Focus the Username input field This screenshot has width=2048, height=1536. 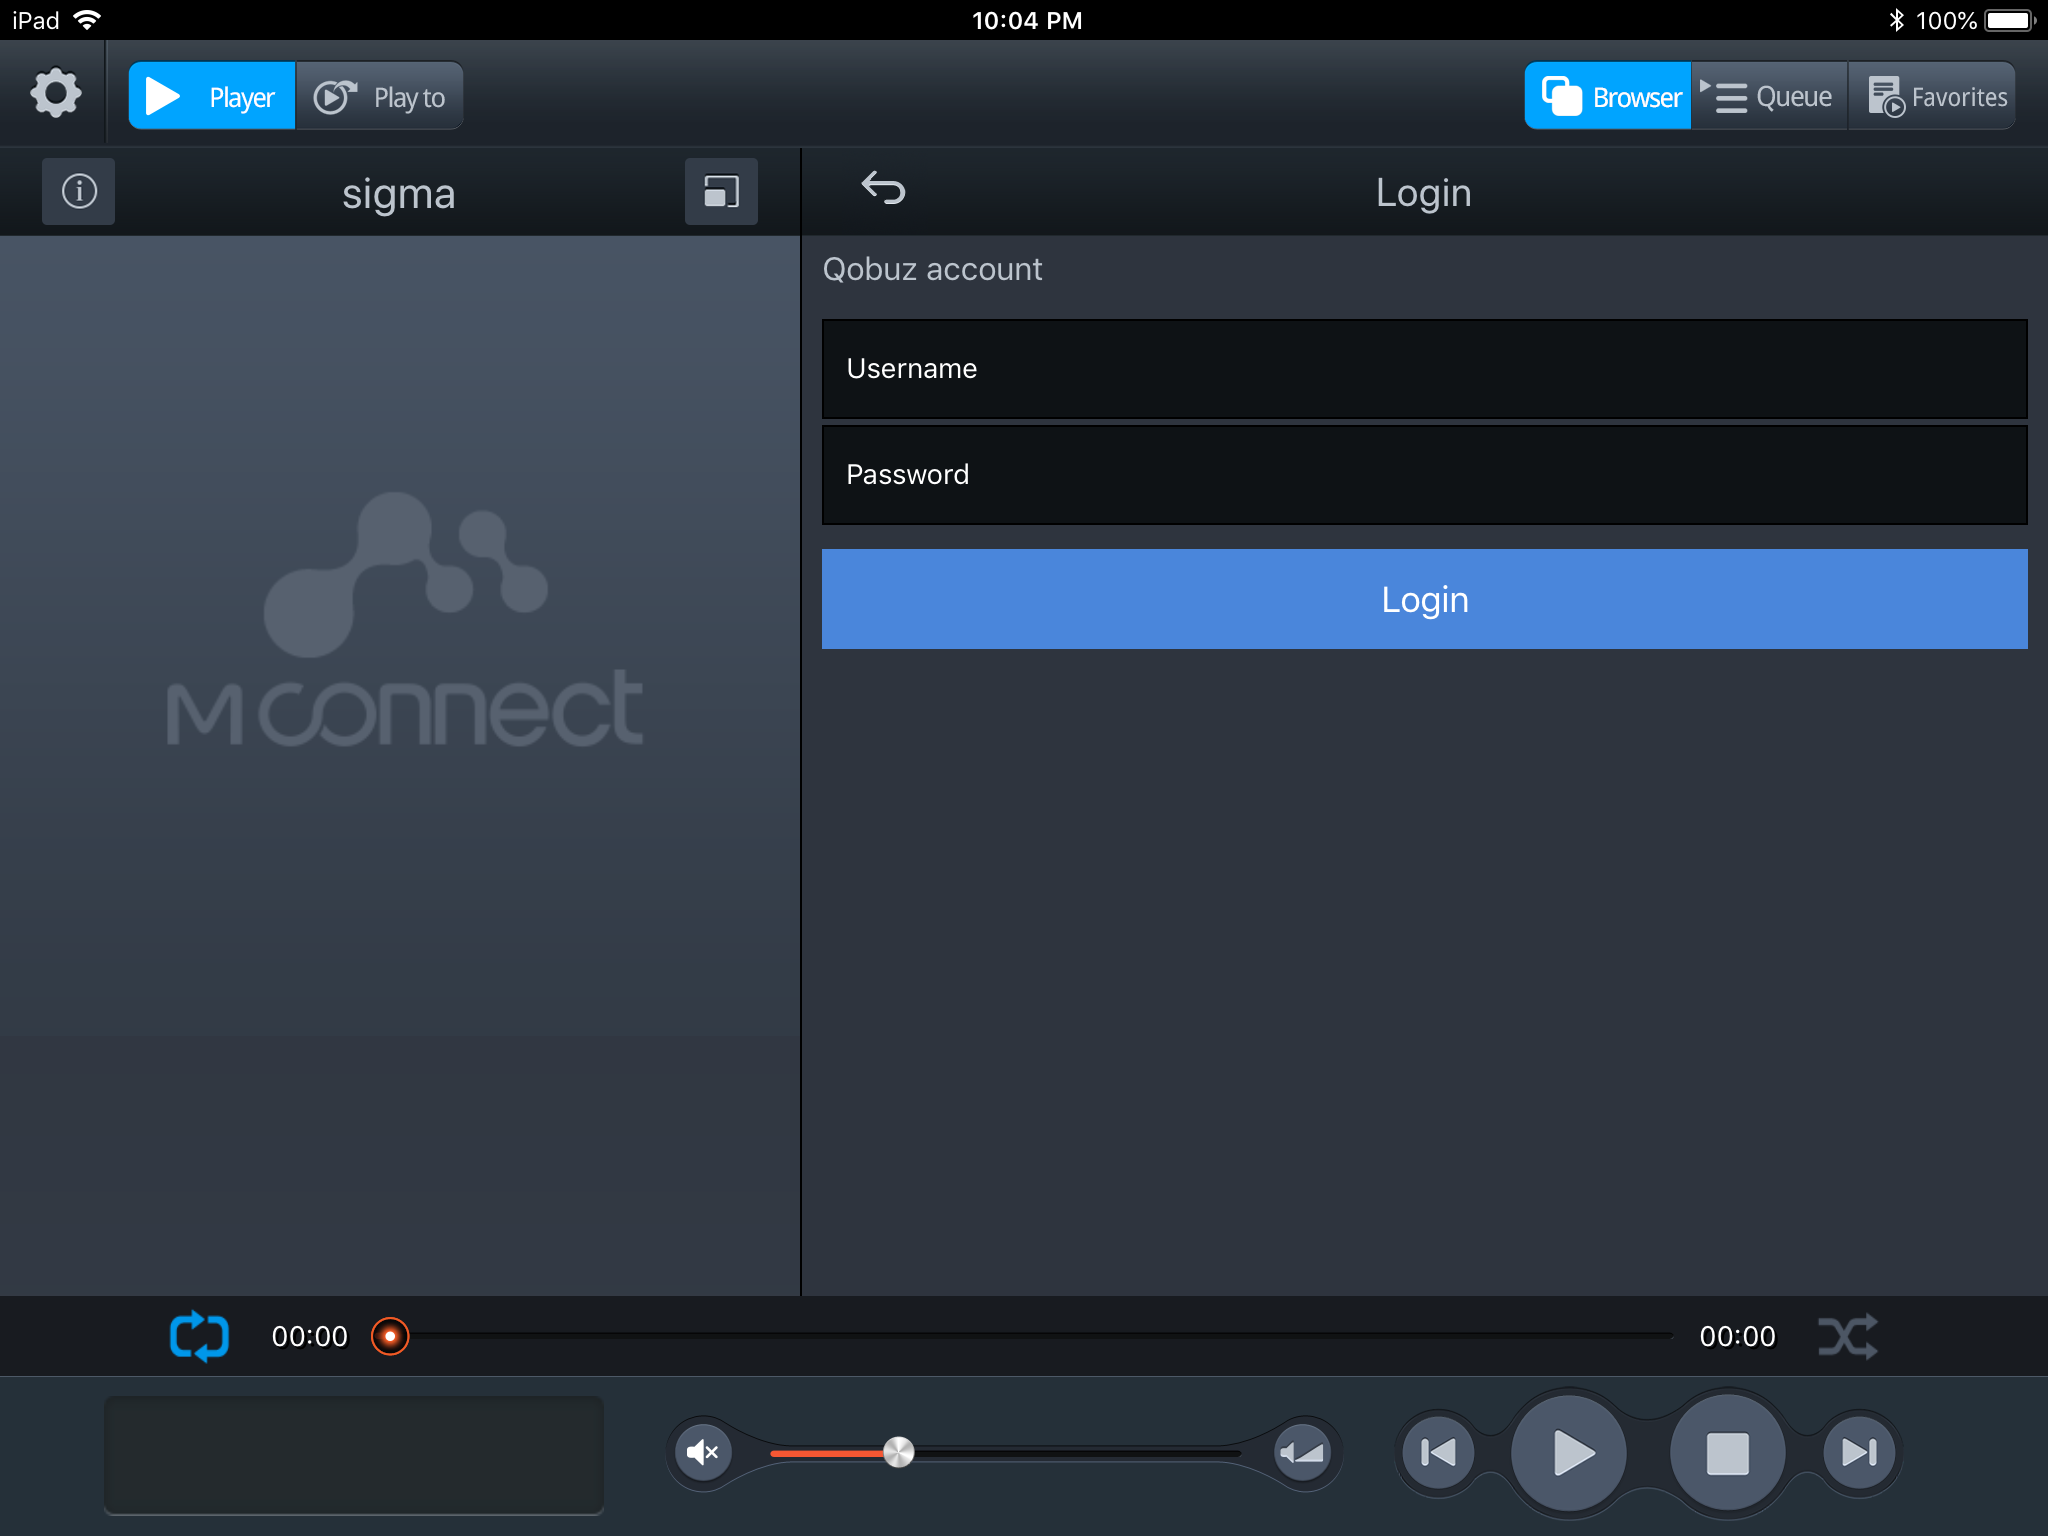pos(1424,369)
